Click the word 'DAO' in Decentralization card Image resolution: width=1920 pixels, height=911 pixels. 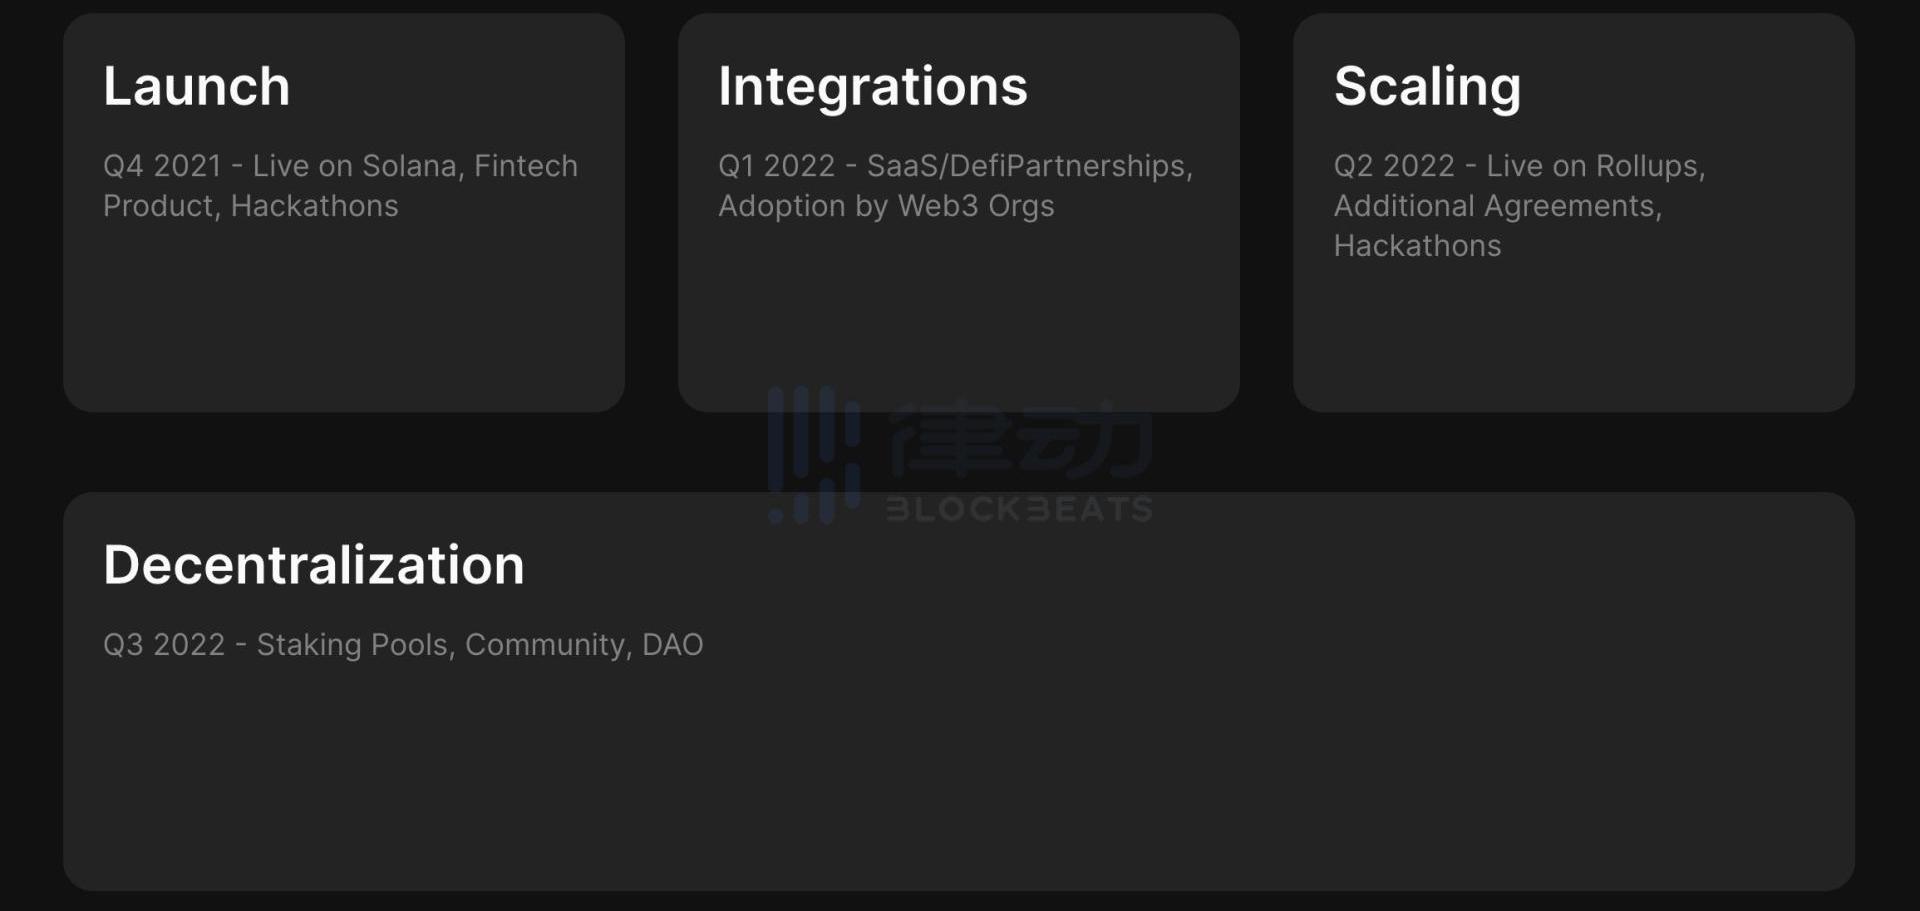point(672,645)
